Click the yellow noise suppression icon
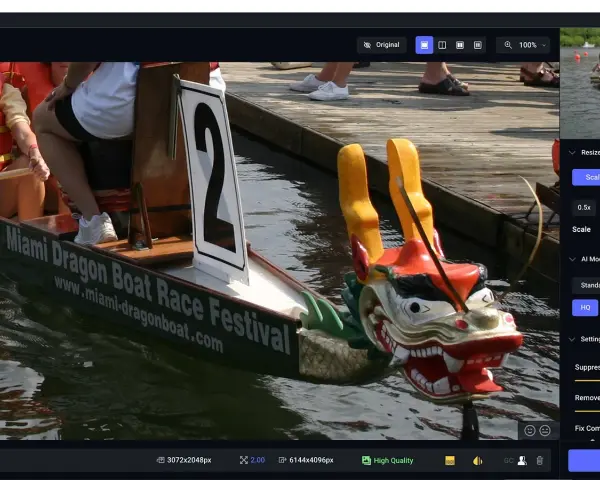The image size is (600, 480). [x=450, y=460]
